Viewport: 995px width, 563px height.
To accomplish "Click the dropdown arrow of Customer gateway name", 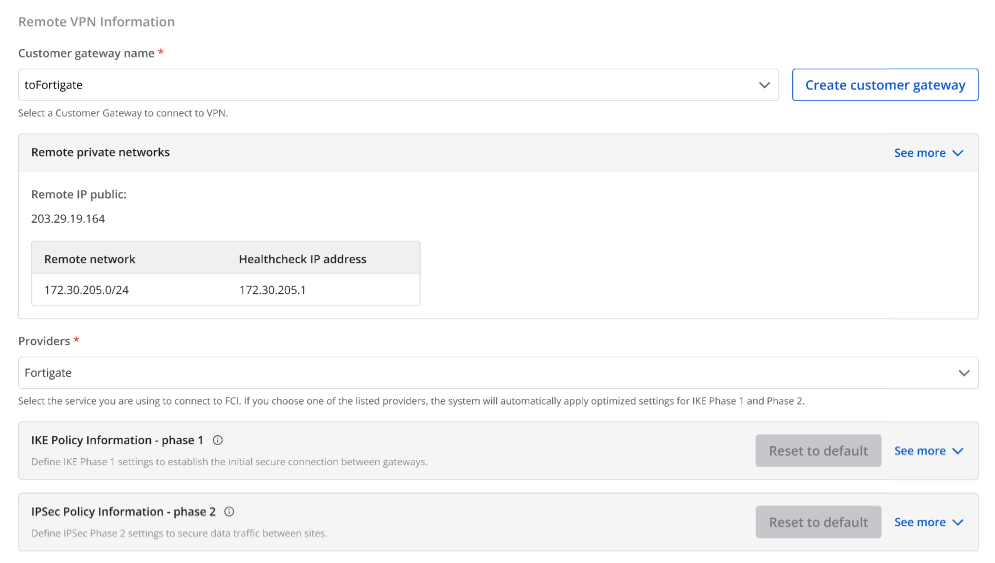I will point(764,85).
